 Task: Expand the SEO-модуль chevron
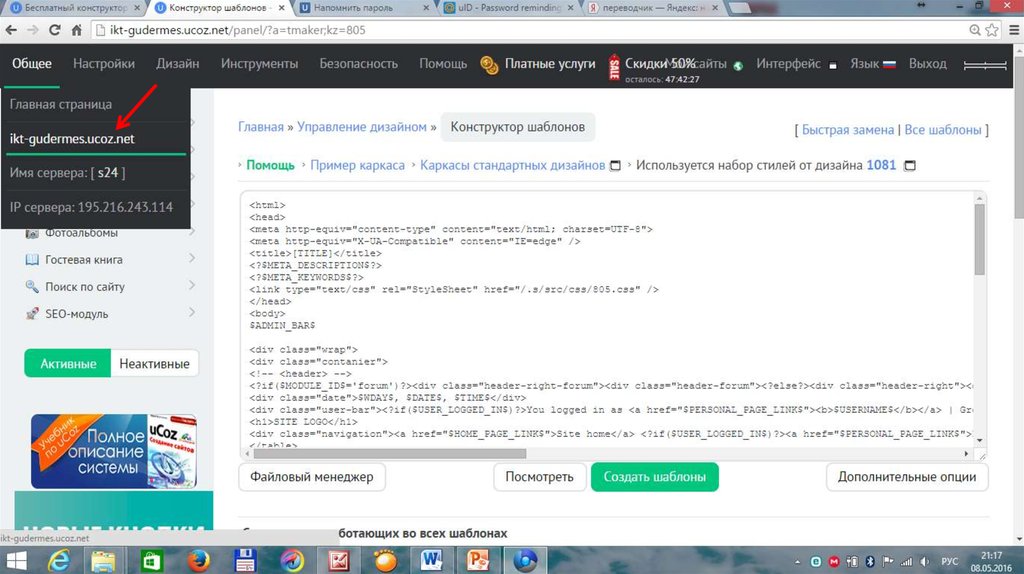coord(191,314)
